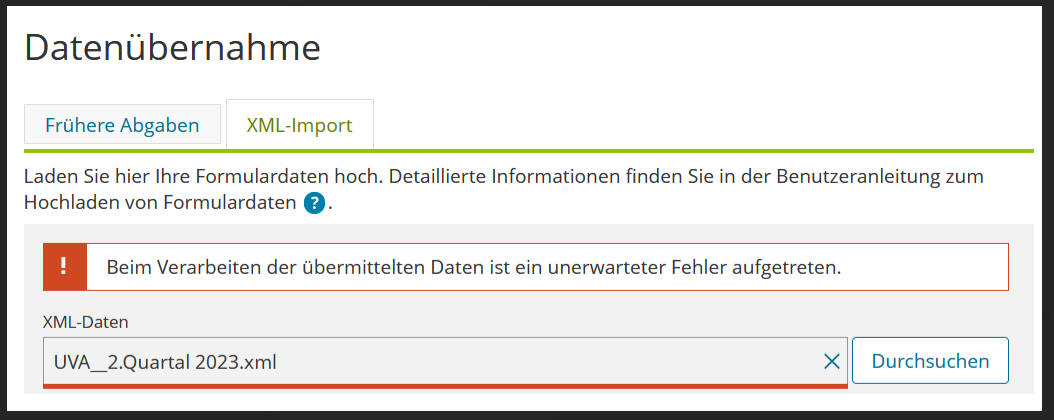
Task: Clear the selected XML file with the X icon
Action: coord(832,362)
